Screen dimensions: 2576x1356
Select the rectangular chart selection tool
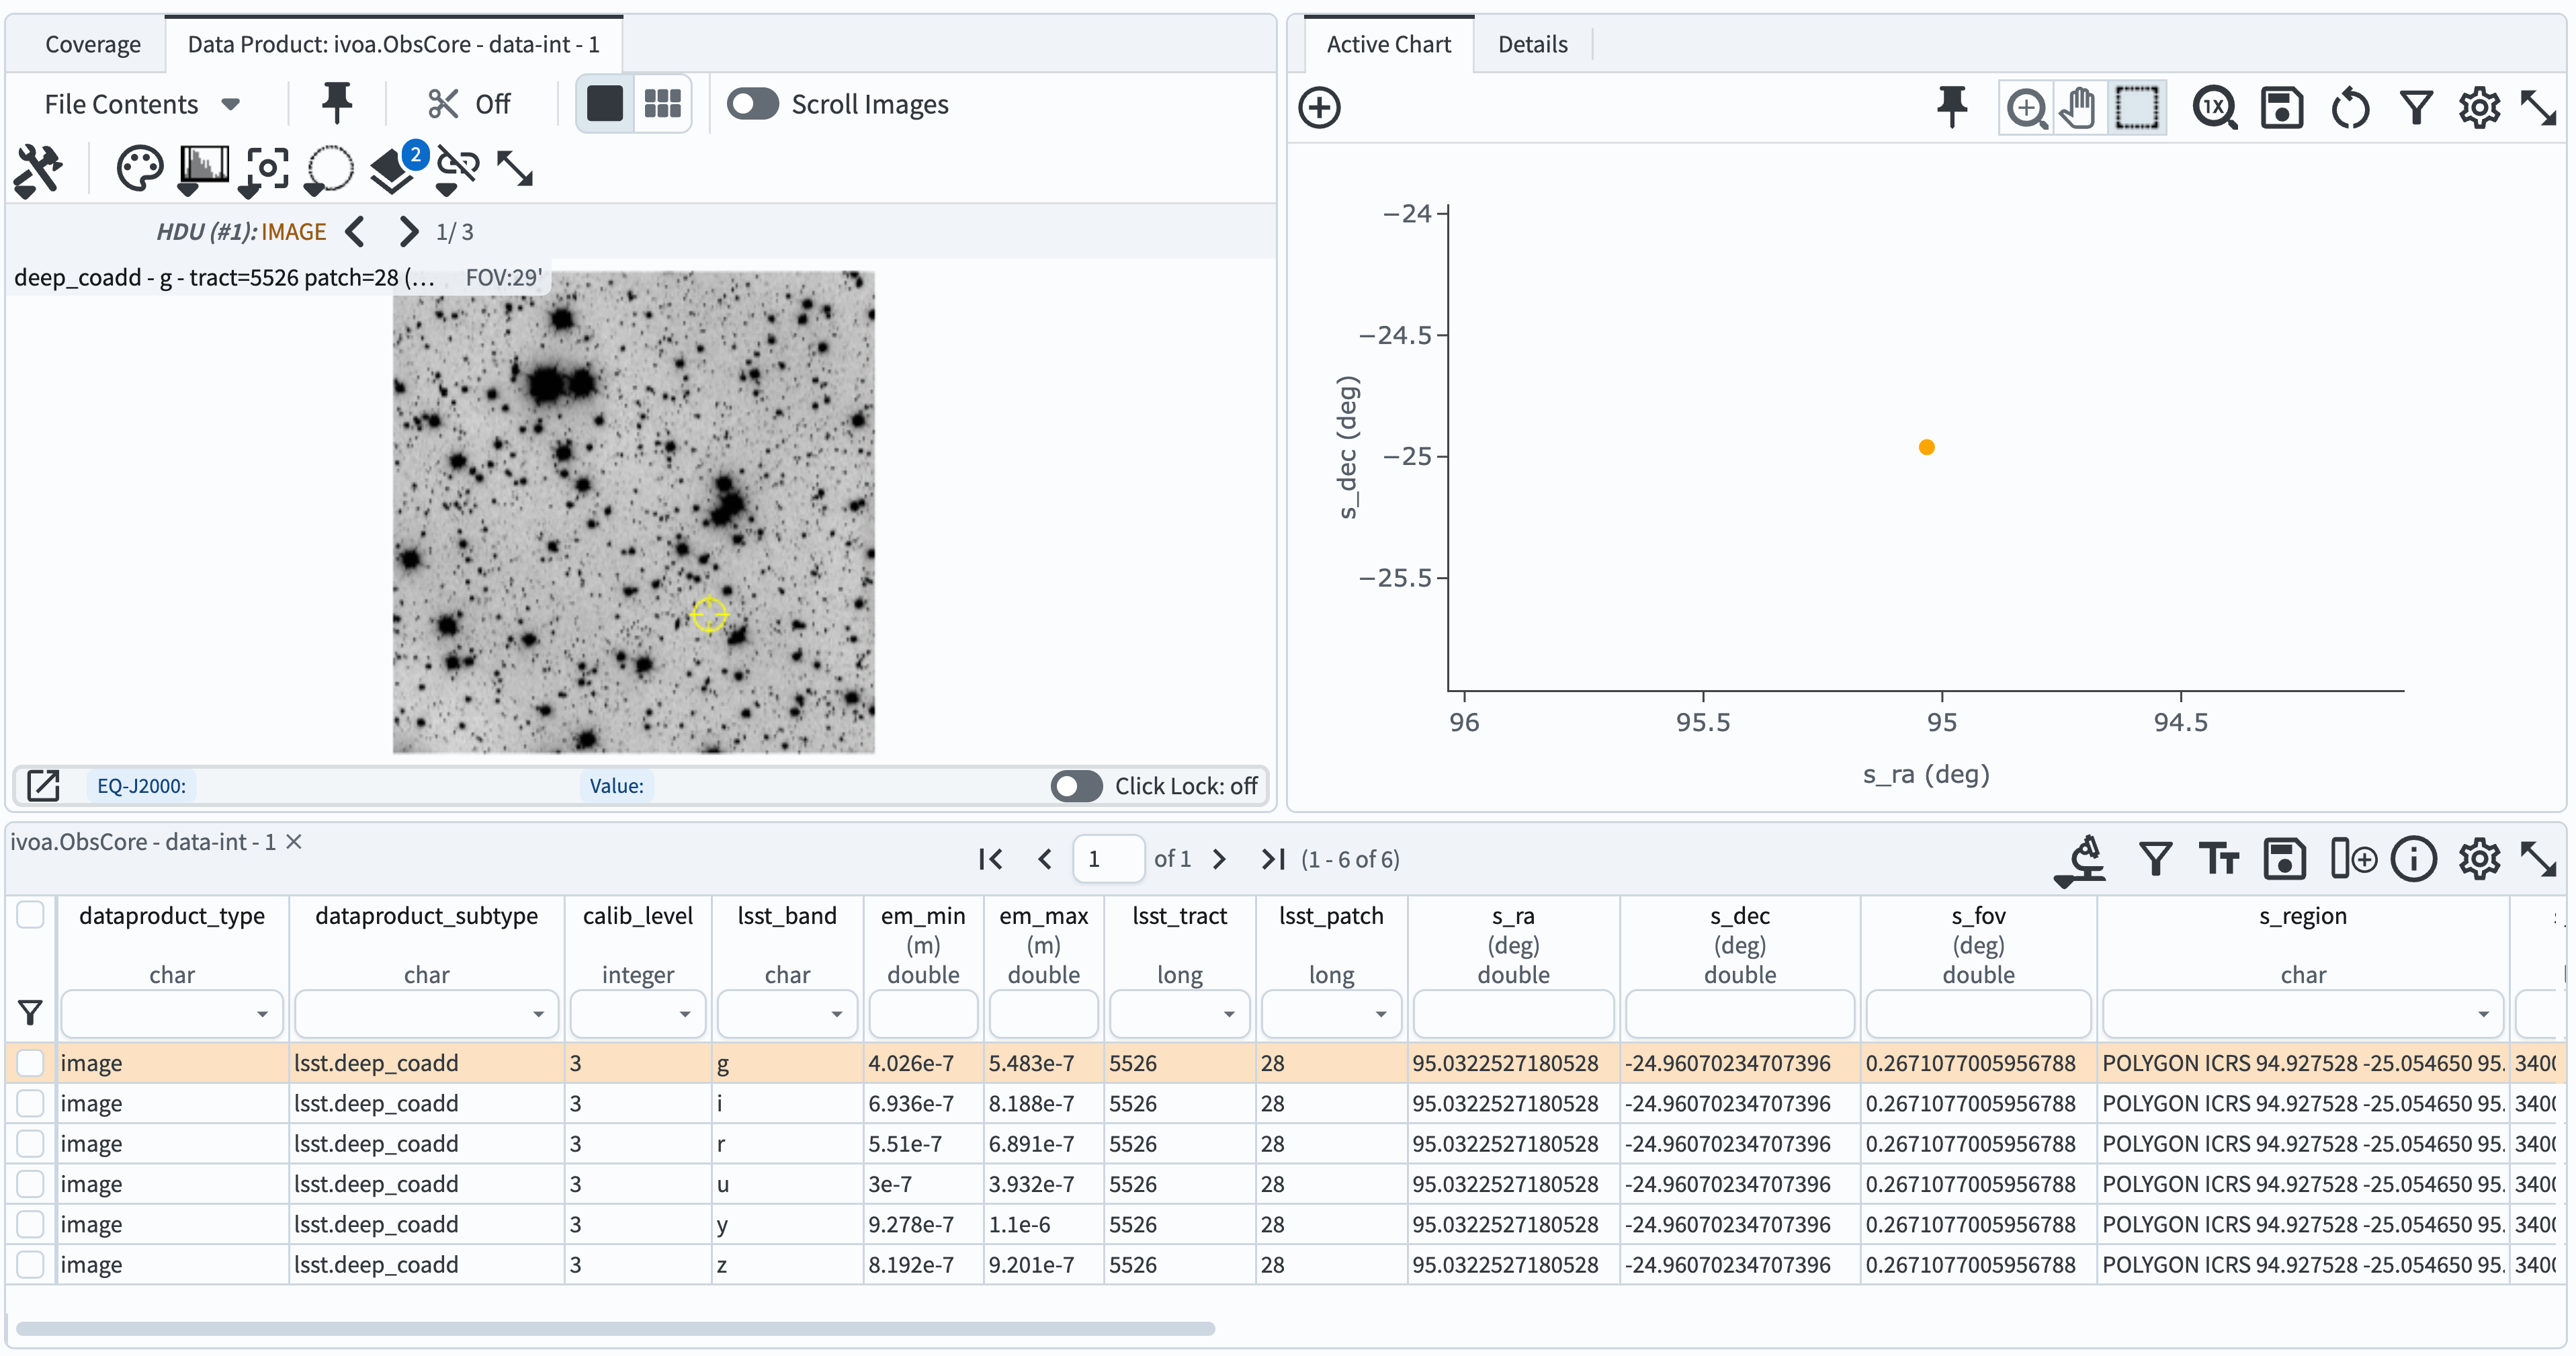point(2136,107)
